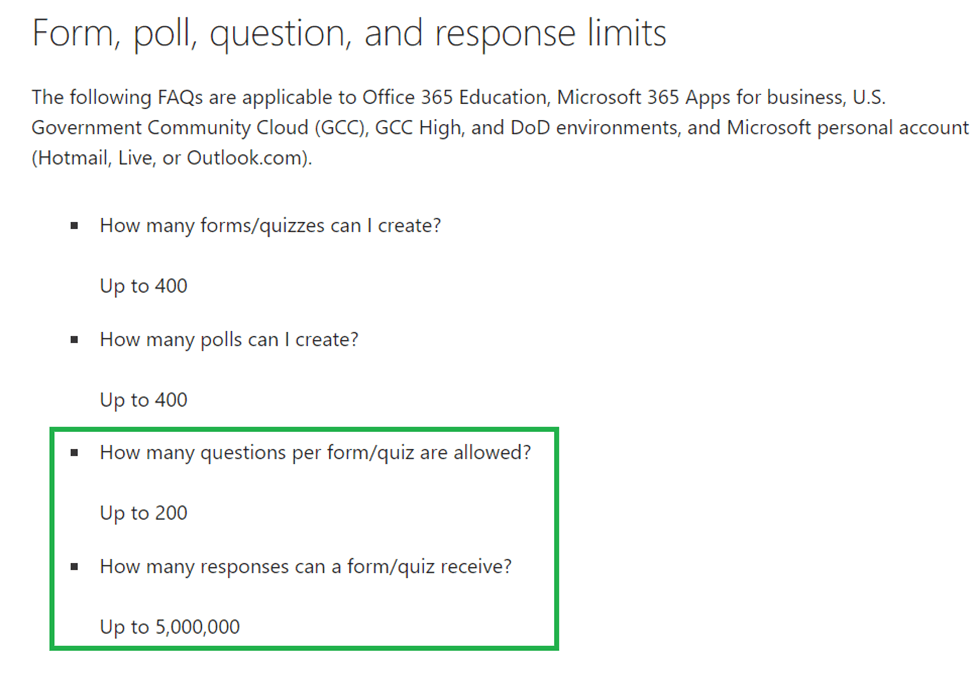Click the 'Up to 5,000,000' answer text
The width and height of the screenshot is (975, 673).
(x=170, y=627)
